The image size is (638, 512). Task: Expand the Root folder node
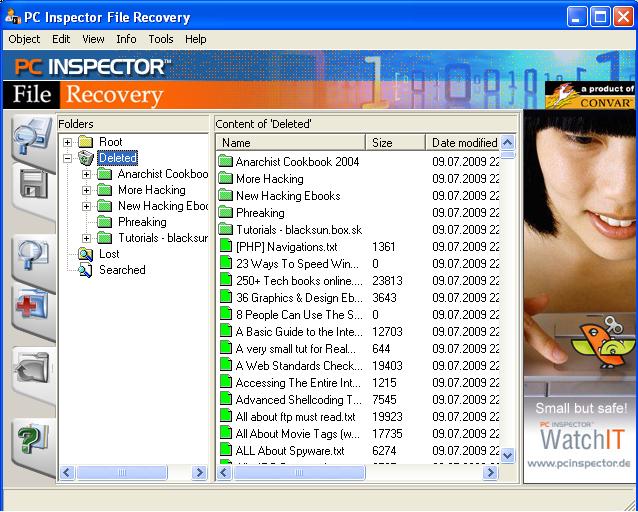tap(68, 142)
